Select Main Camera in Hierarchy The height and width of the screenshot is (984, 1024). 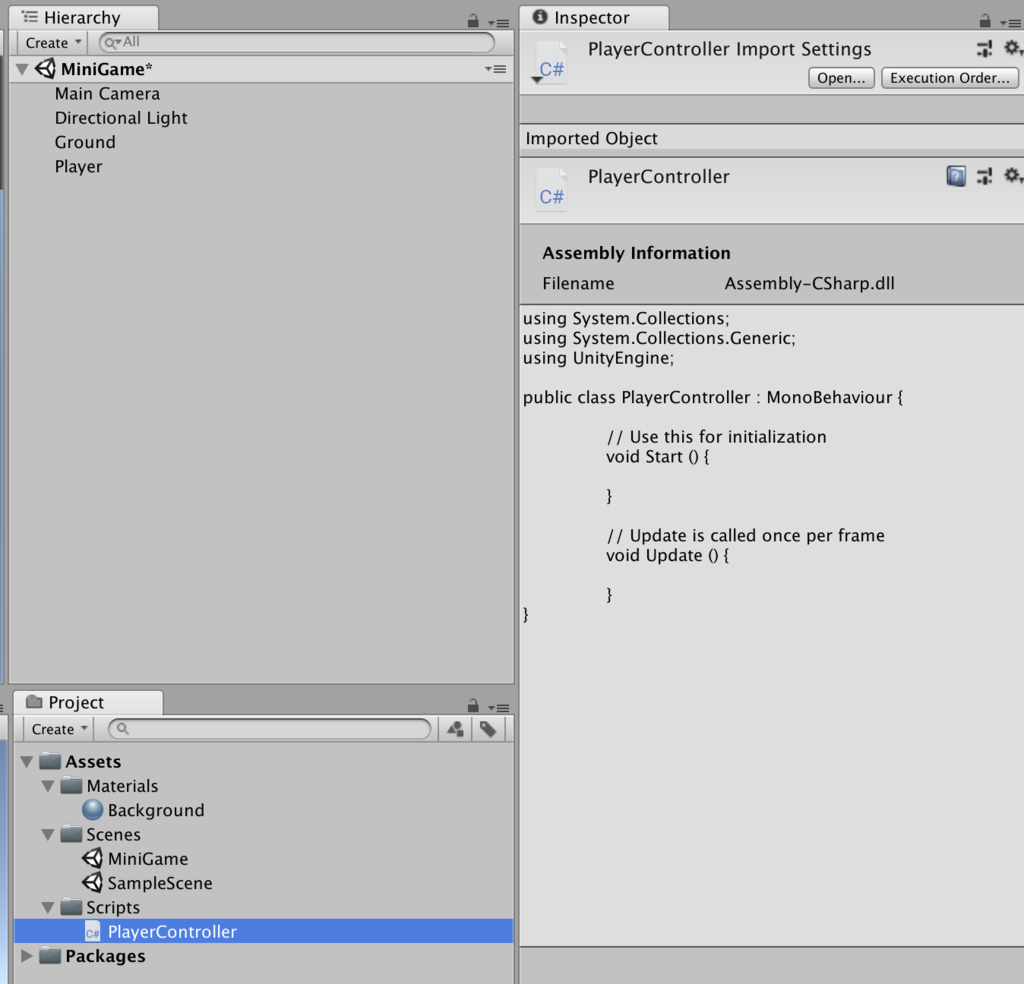click(107, 93)
